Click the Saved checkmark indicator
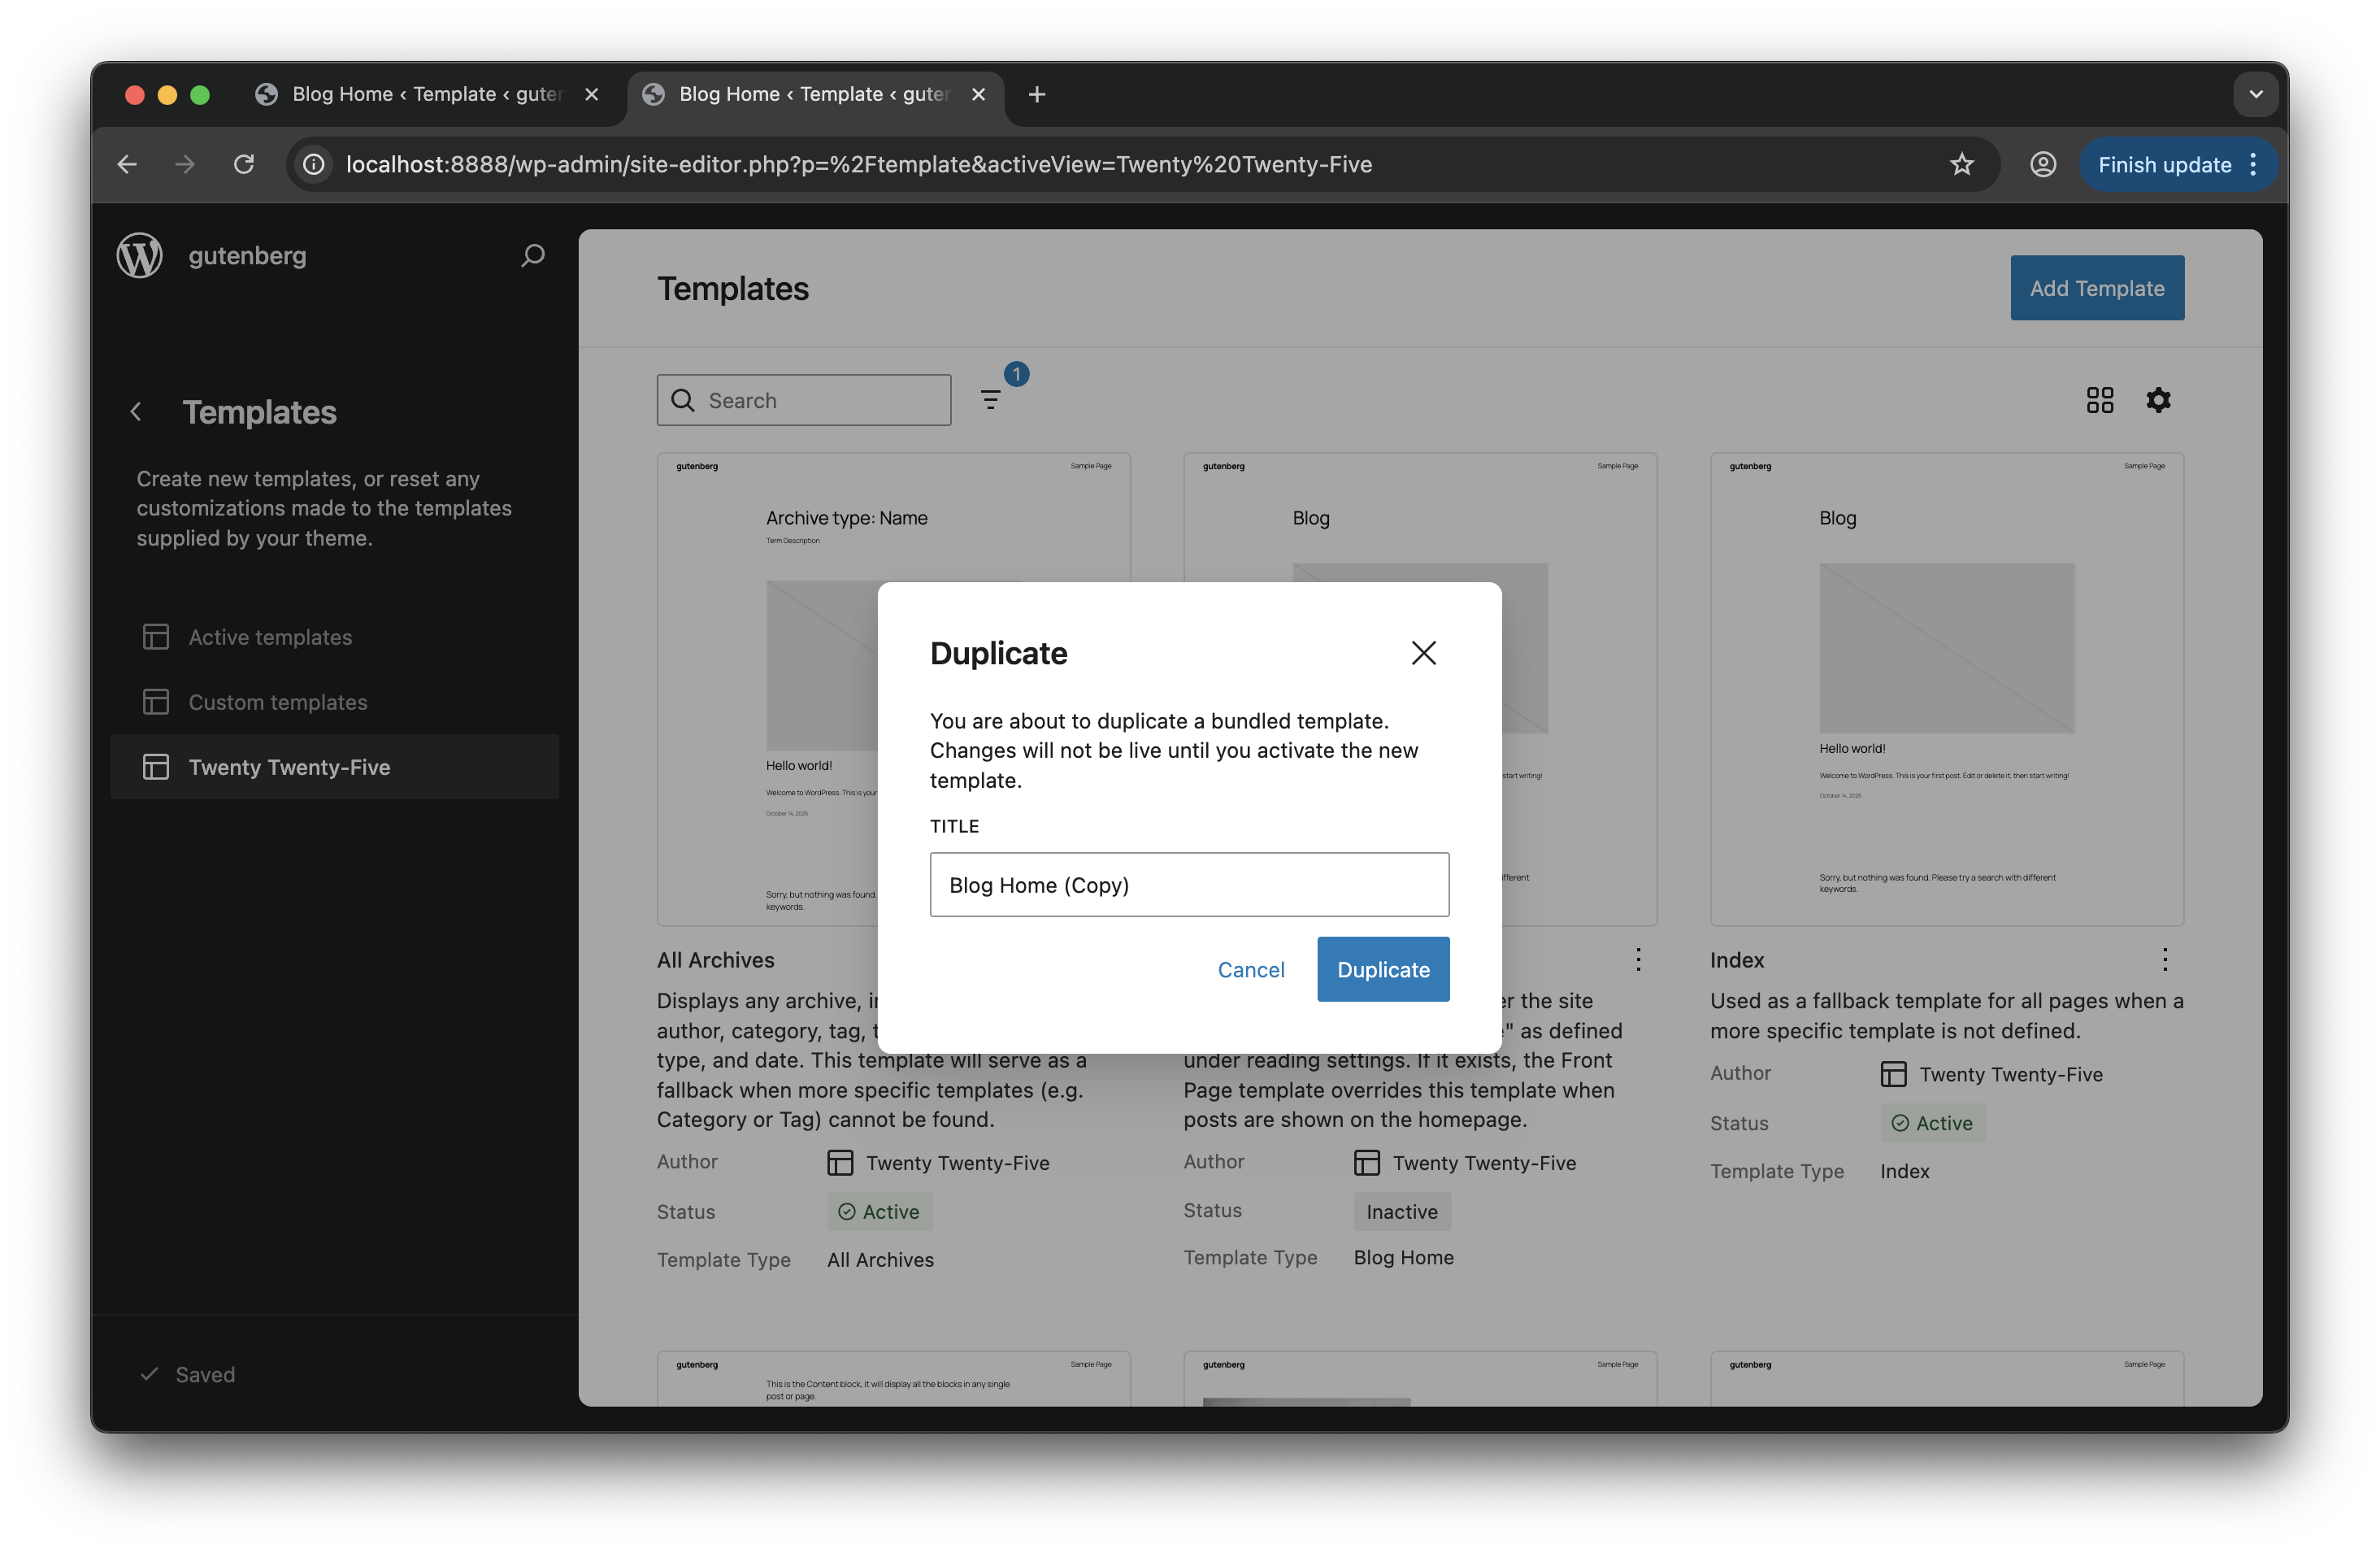The image size is (2380, 1553). [x=150, y=1374]
